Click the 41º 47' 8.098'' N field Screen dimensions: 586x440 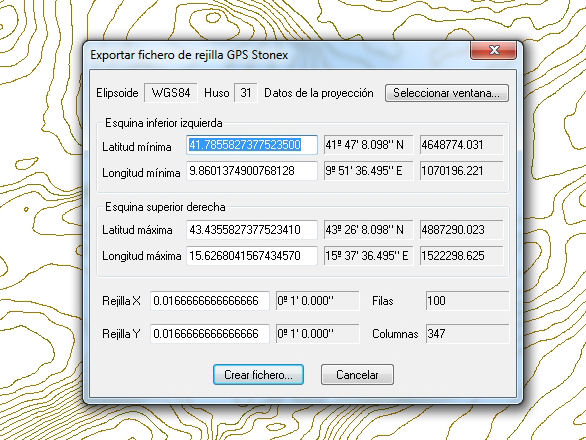coord(368,145)
